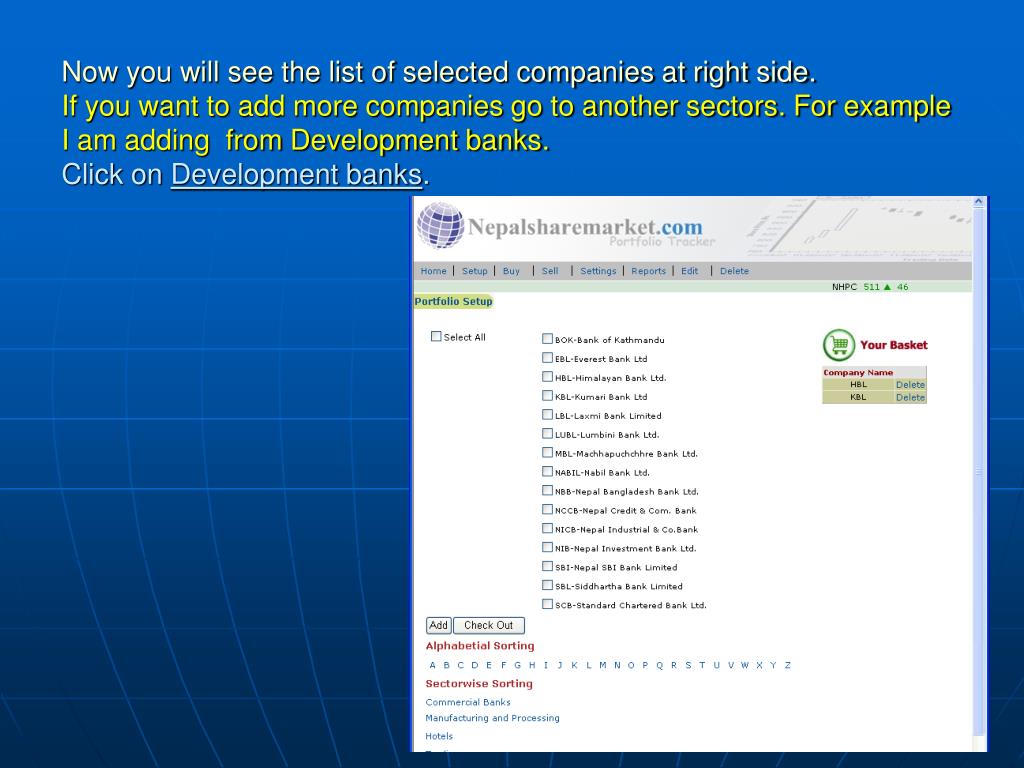
Task: Click the page's vertical scrollbar thumb
Action: pos(978,472)
